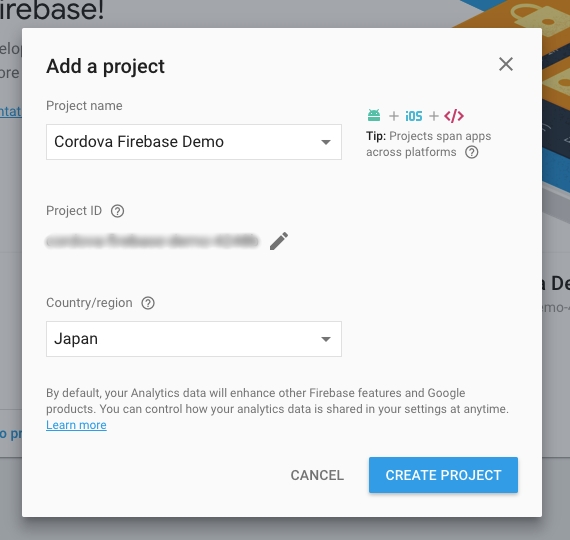This screenshot has height=540, width=570.
Task: Expand the Japan country dropdown arrow
Action: (326, 339)
